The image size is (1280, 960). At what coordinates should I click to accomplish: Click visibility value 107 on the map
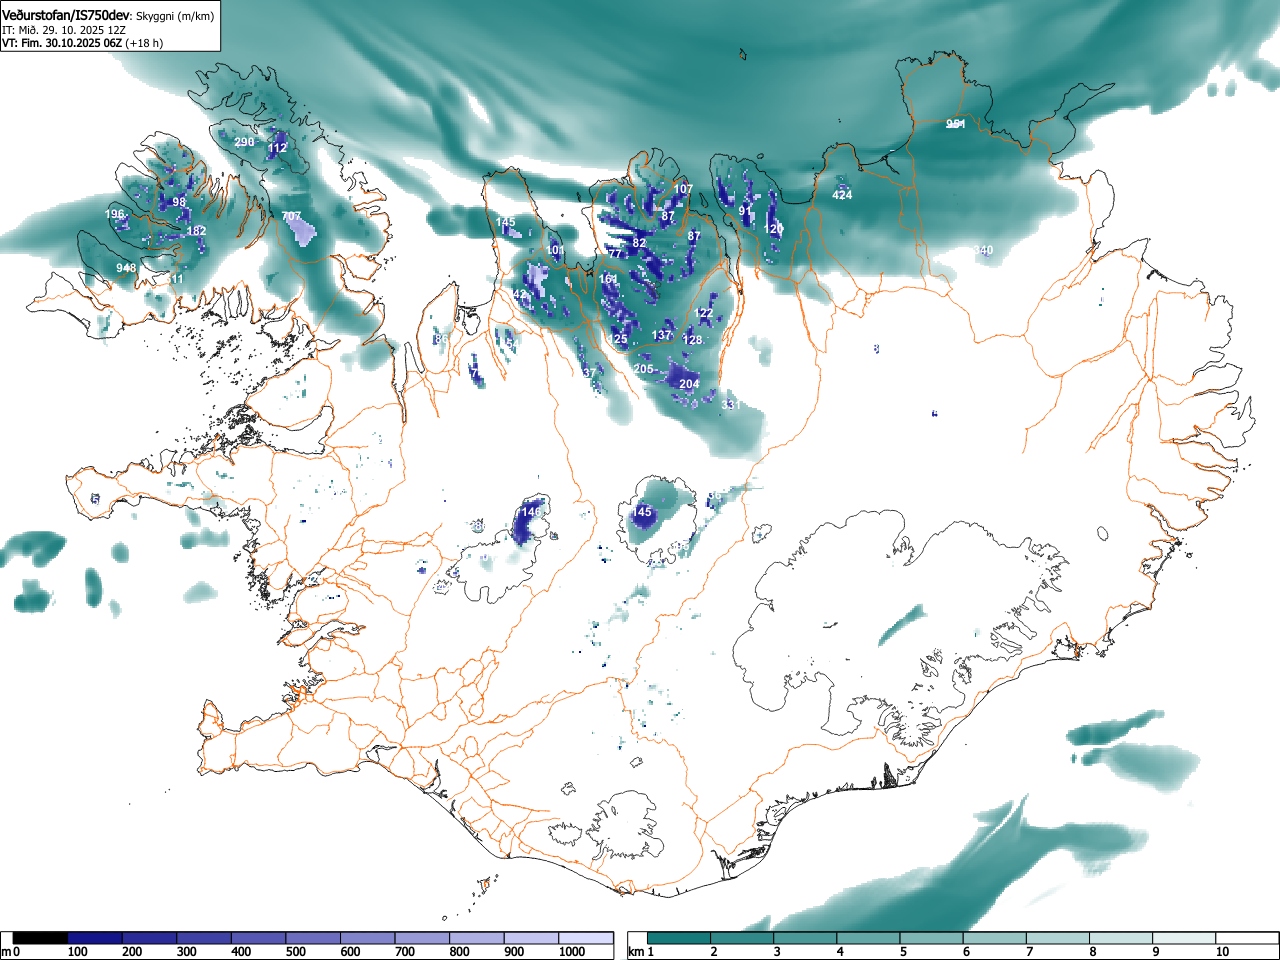(x=683, y=189)
